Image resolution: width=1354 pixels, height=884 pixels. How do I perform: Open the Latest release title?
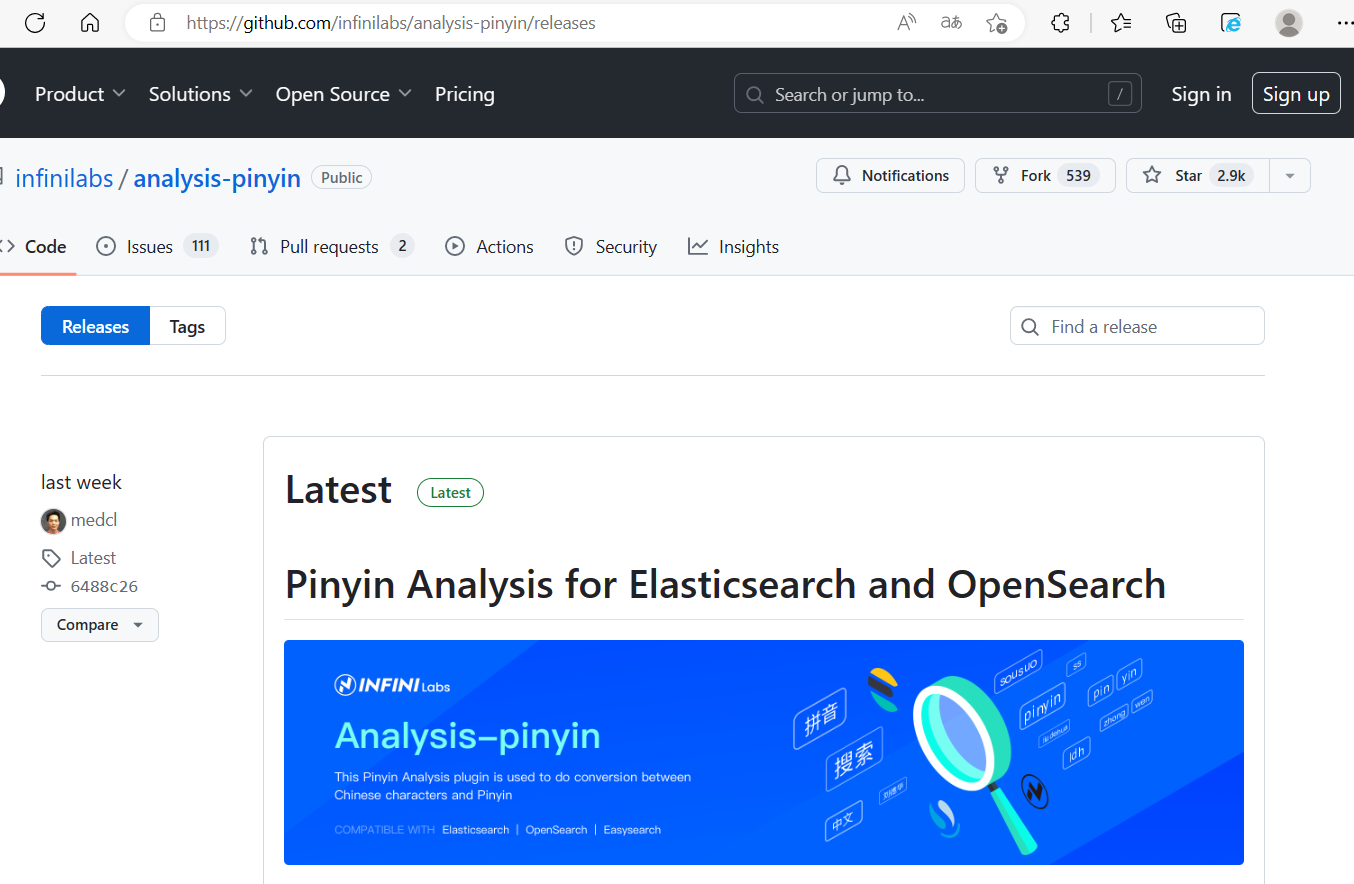click(x=338, y=490)
